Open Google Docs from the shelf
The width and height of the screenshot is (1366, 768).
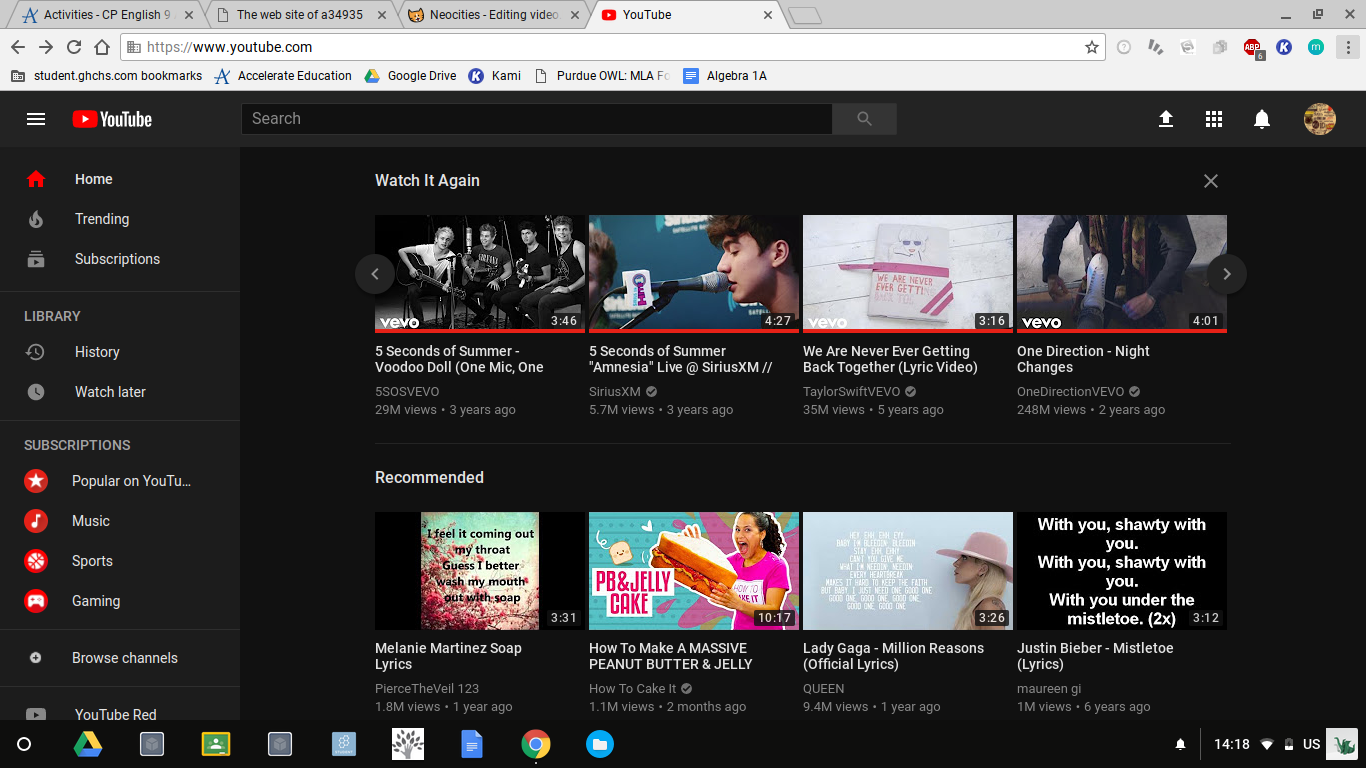[x=472, y=744]
